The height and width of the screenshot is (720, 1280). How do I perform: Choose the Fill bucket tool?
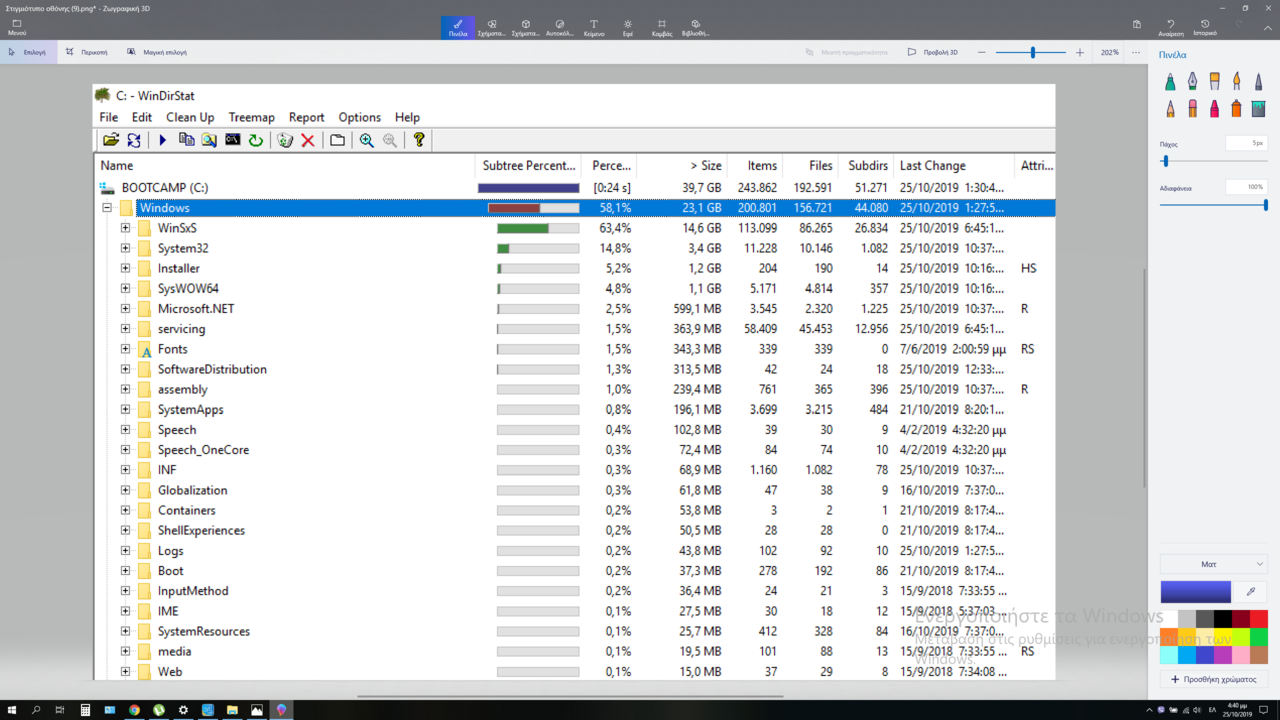coord(1258,108)
